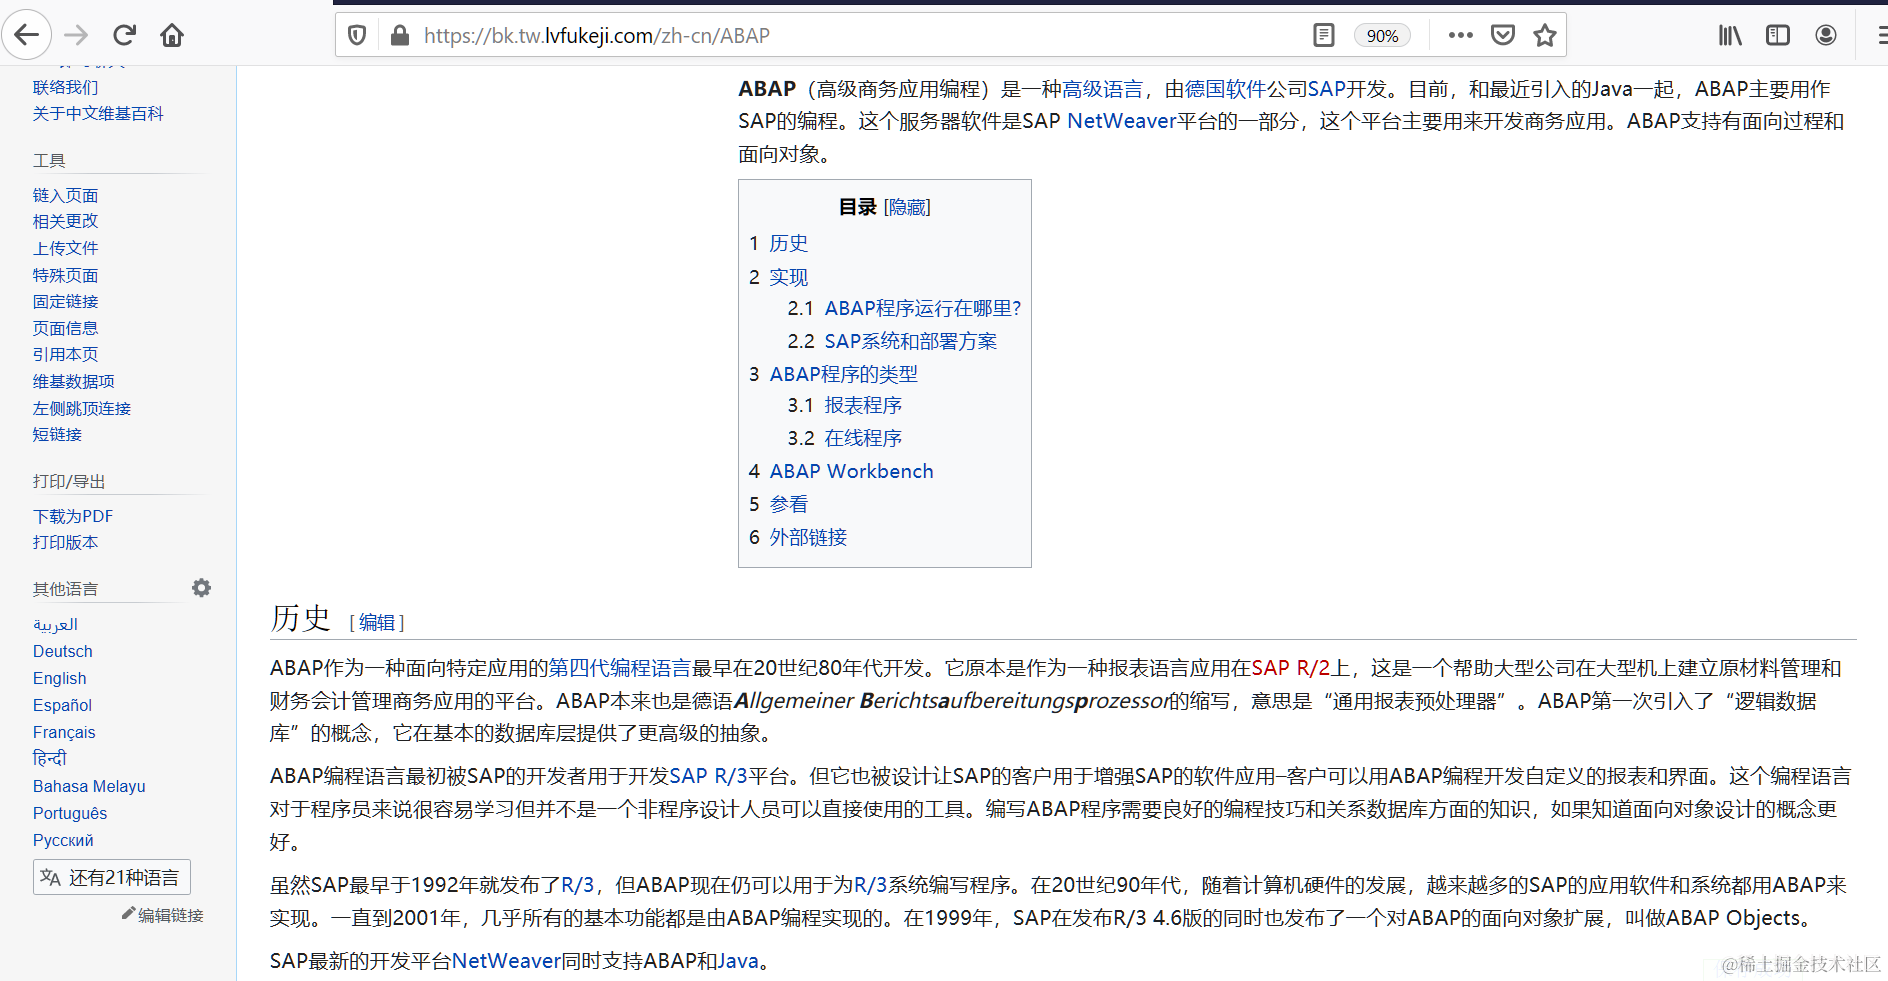Save page to Pocket
1888x981 pixels.
tap(1503, 36)
